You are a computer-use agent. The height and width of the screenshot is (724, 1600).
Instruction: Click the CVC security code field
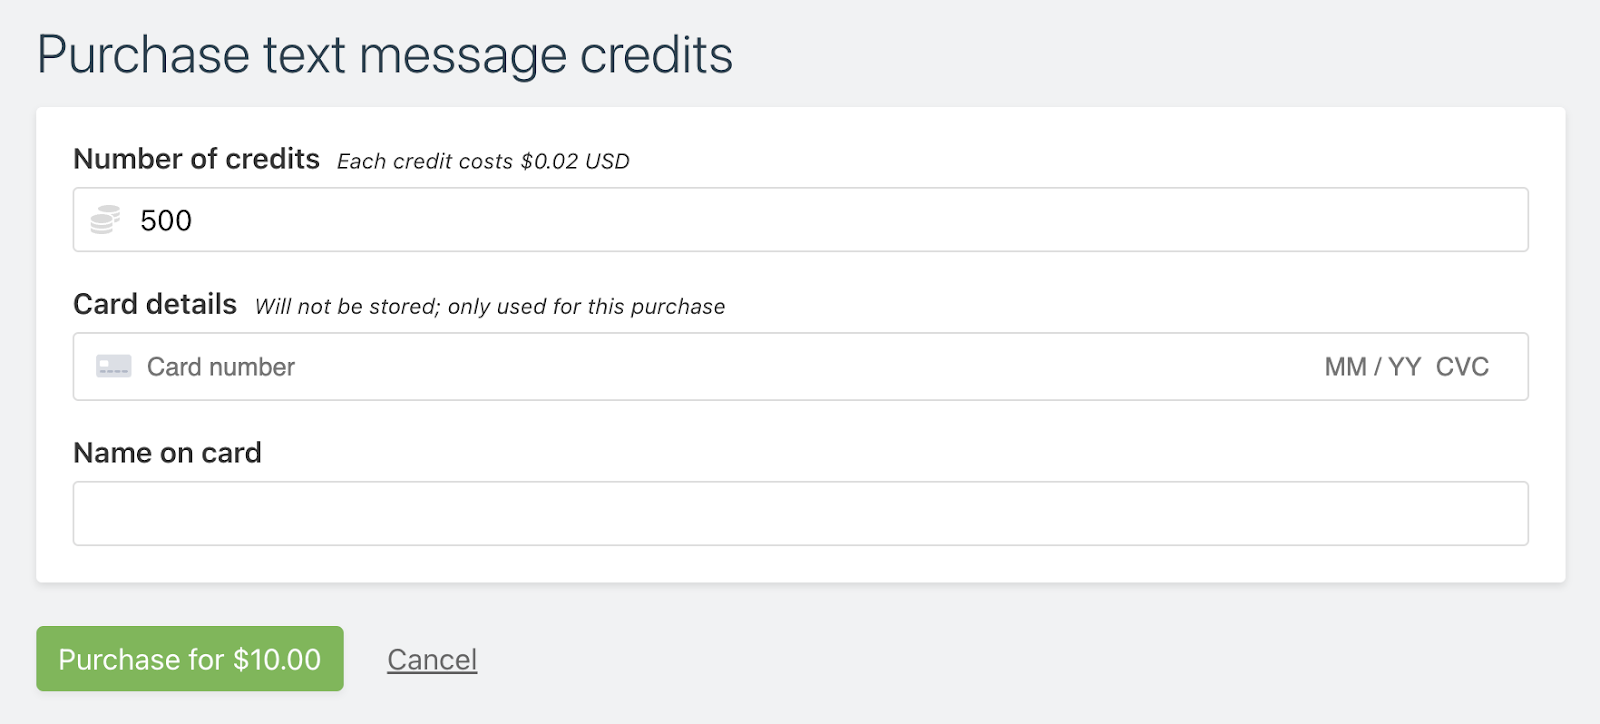[x=1462, y=367]
